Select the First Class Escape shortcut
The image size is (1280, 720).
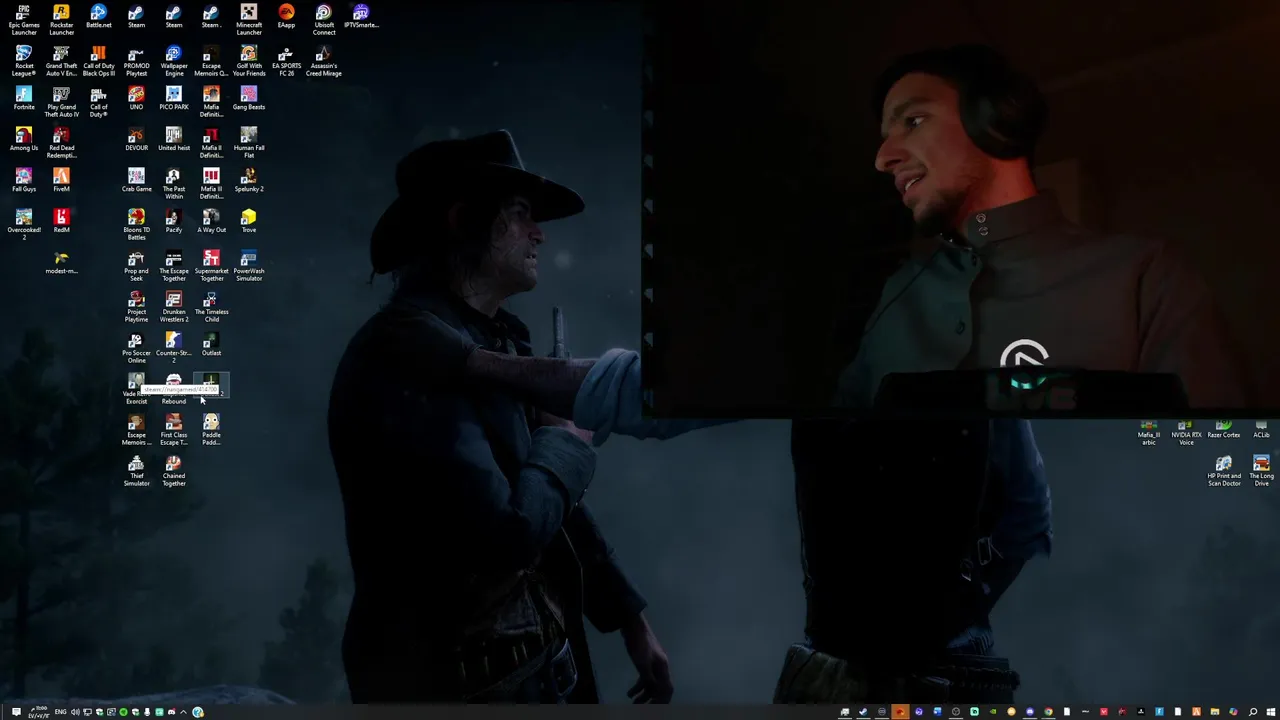174,430
